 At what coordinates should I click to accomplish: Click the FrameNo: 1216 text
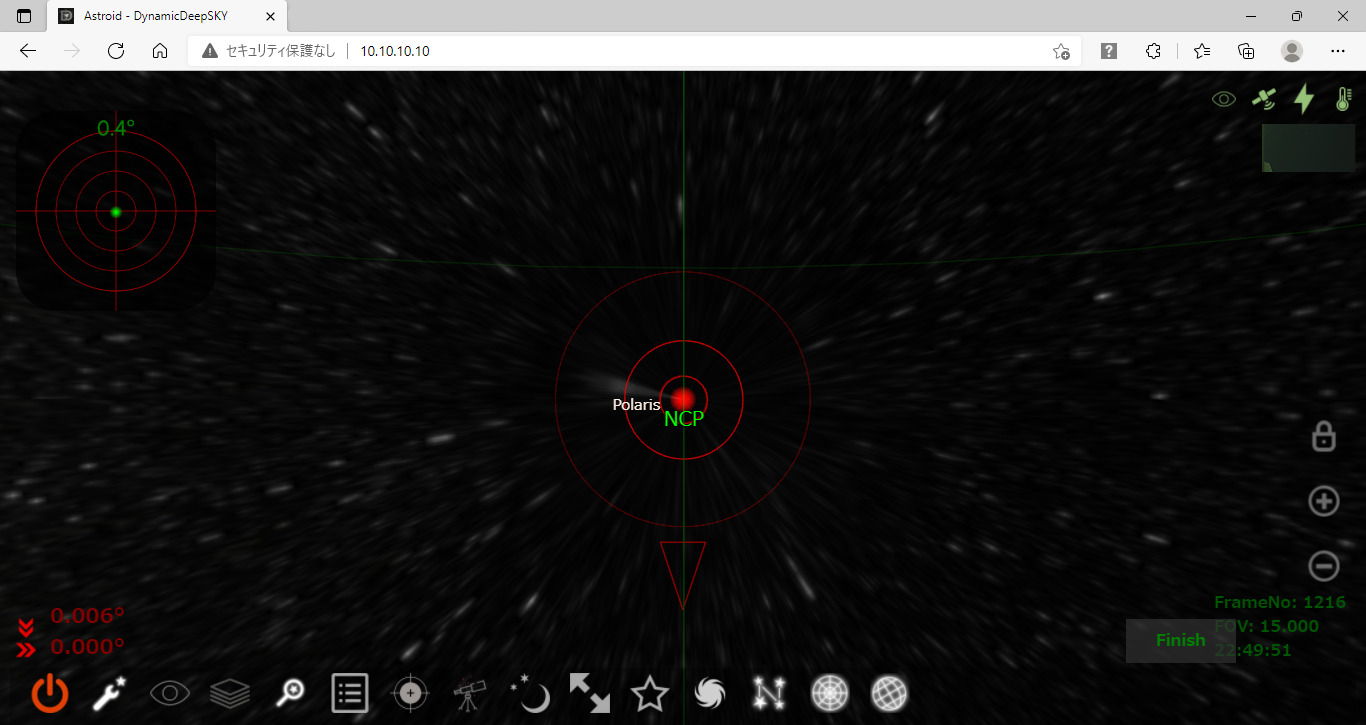1280,602
